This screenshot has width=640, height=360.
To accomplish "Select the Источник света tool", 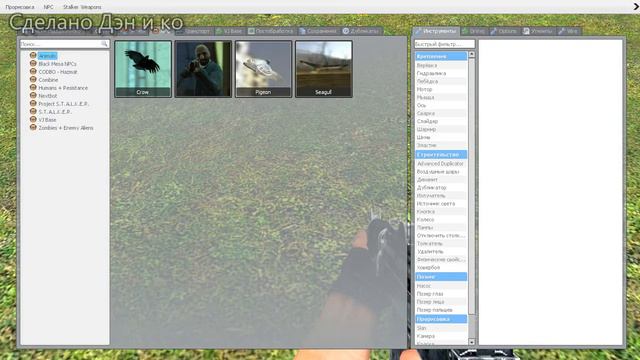I will (441, 204).
